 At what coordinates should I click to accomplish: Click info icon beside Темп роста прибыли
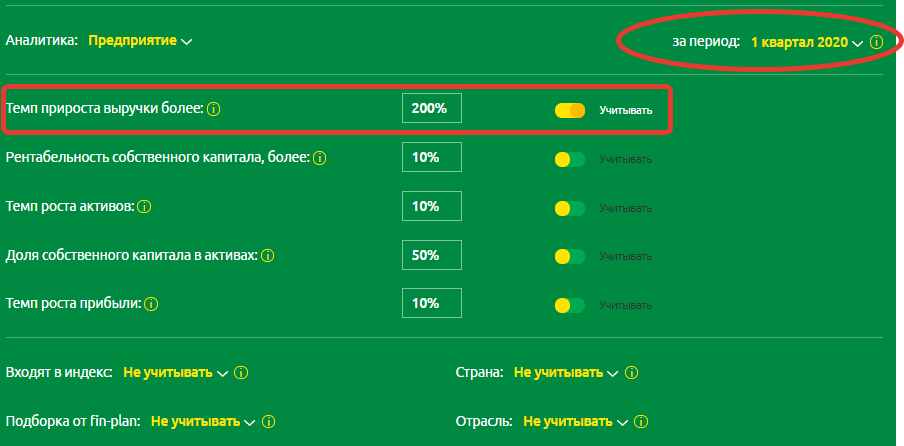pos(151,303)
